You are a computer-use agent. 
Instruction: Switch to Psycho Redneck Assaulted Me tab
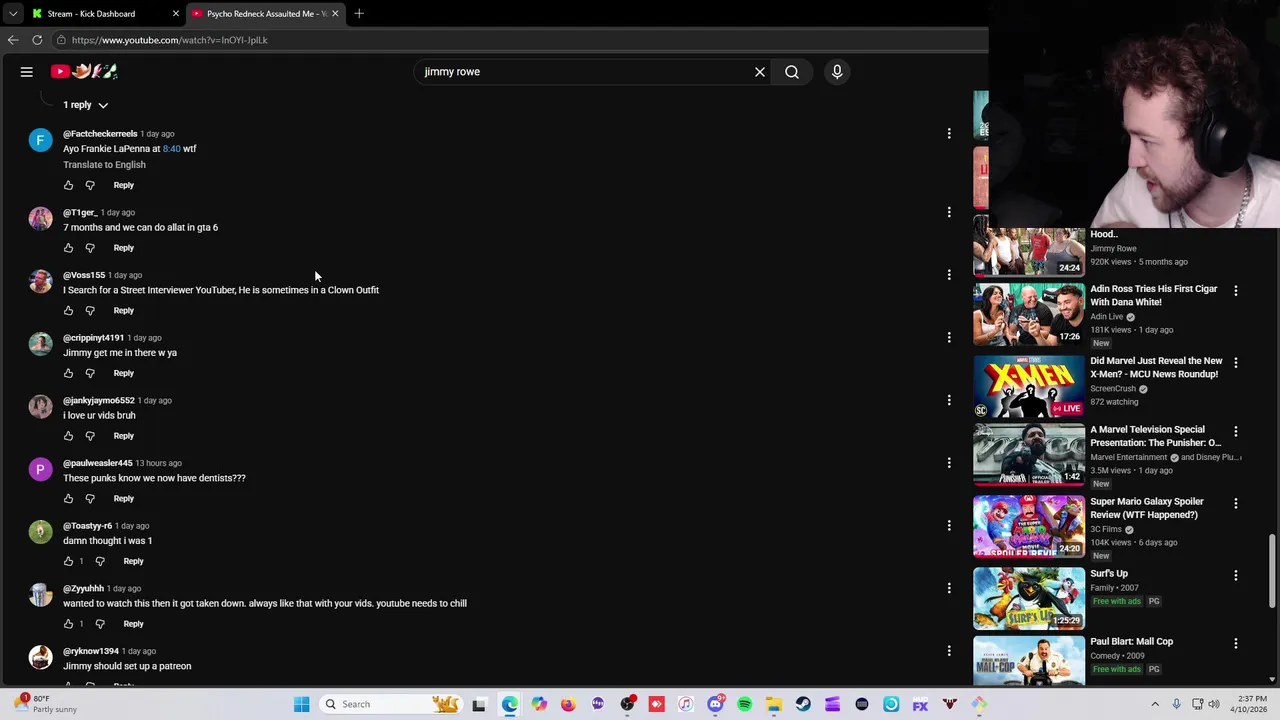pos(266,13)
